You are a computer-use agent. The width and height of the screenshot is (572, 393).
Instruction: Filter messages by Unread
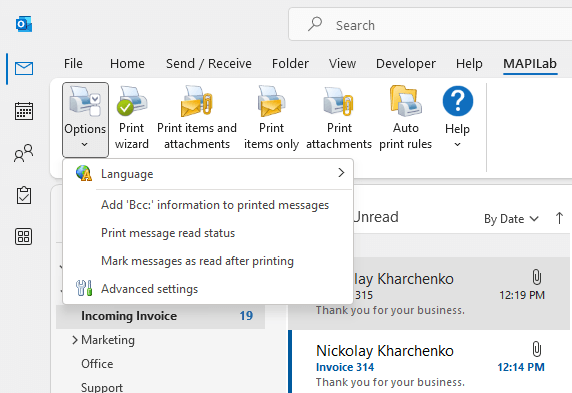(376, 217)
